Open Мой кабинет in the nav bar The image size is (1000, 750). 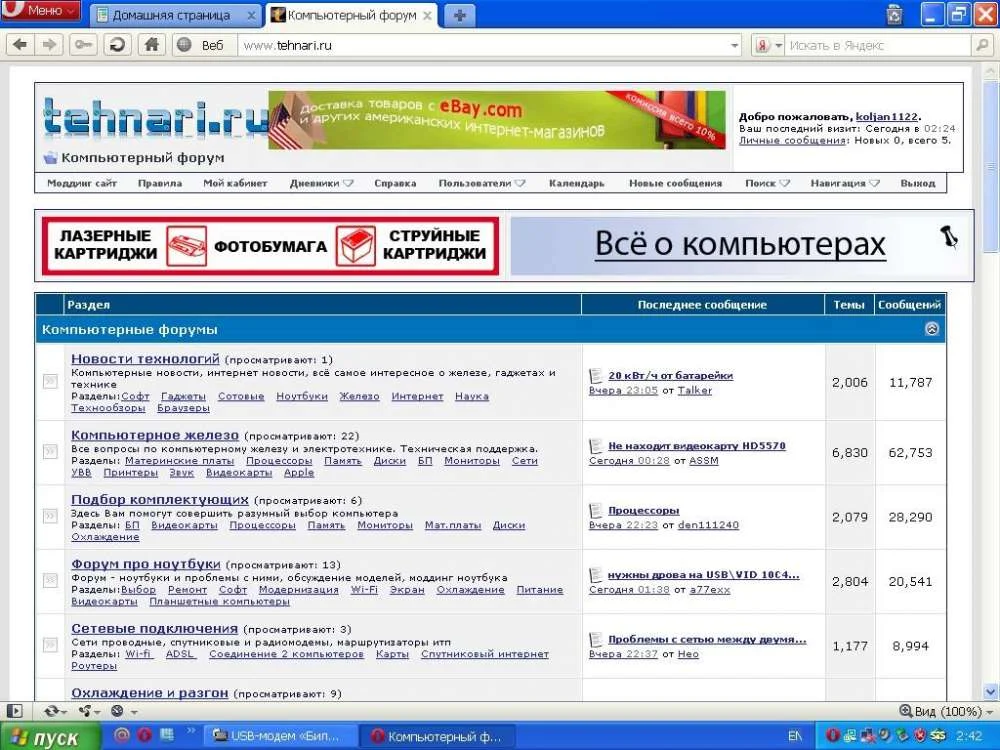pos(235,183)
